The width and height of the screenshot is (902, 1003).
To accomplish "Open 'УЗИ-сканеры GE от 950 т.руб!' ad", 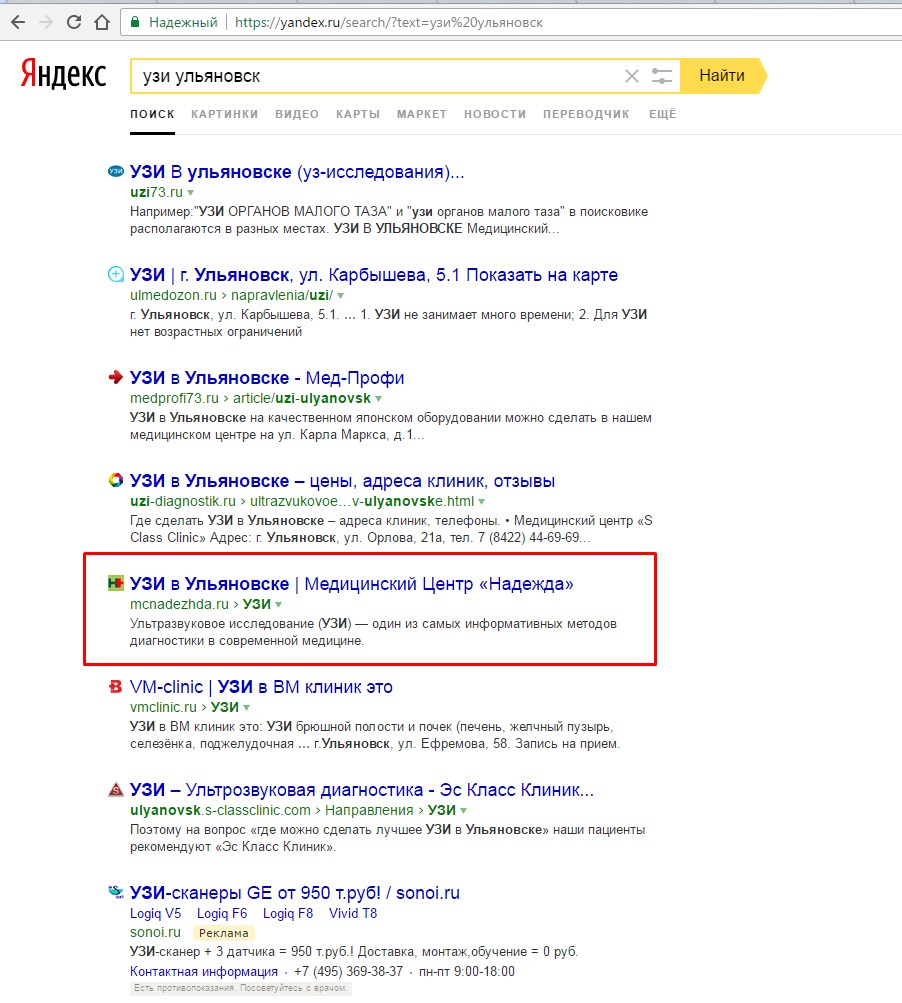I will [295, 893].
